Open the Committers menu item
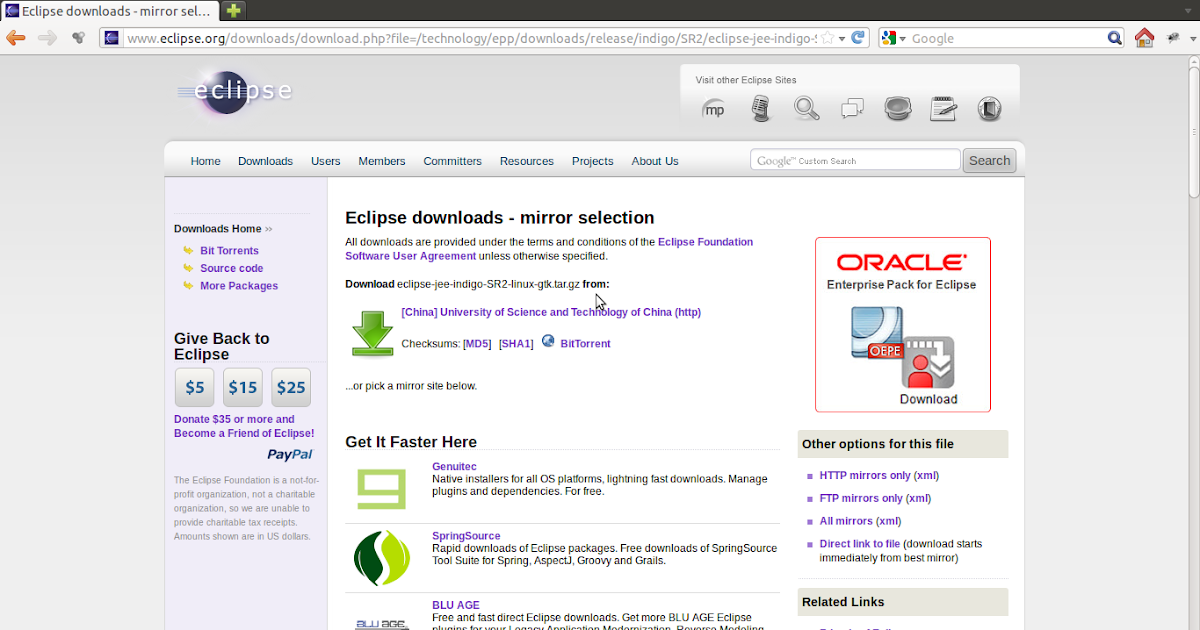 452,161
